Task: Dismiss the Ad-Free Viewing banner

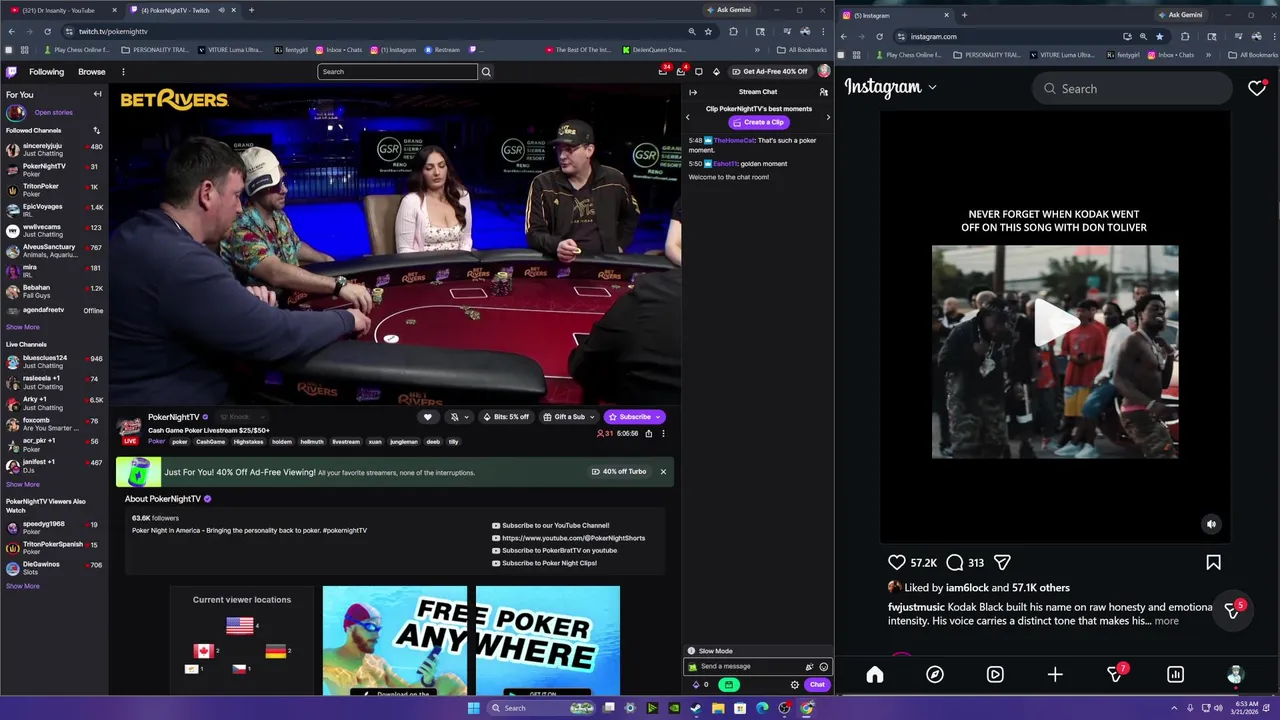Action: [x=663, y=472]
